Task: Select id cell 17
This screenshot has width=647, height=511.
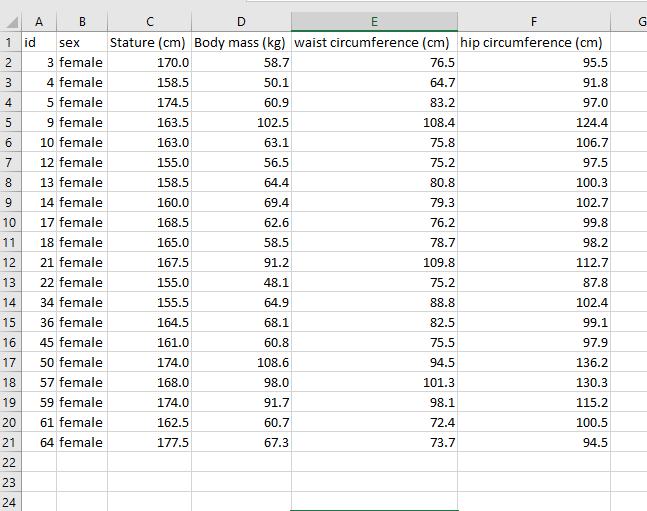Action: tap(39, 222)
